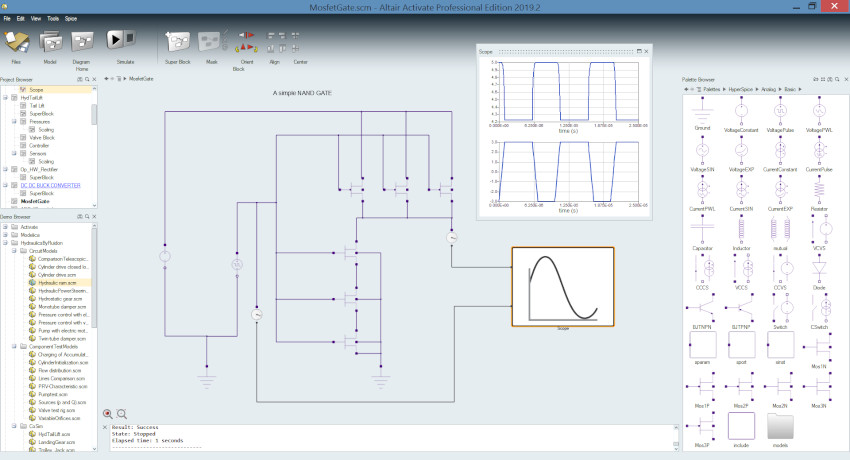Click the Super Block toolbar icon
The image size is (850, 460).
click(x=177, y=40)
